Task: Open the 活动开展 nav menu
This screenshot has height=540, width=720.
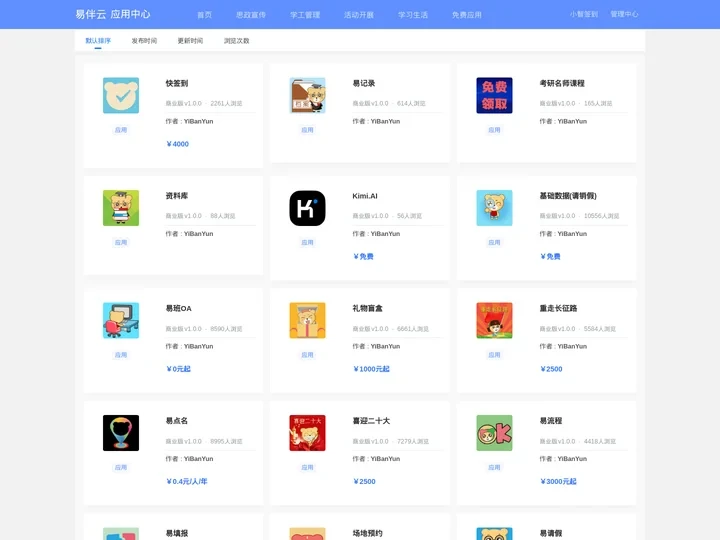Action: click(x=359, y=15)
